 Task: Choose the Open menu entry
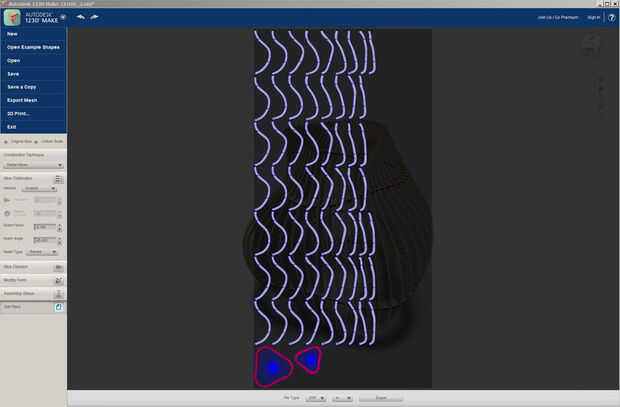(33, 61)
